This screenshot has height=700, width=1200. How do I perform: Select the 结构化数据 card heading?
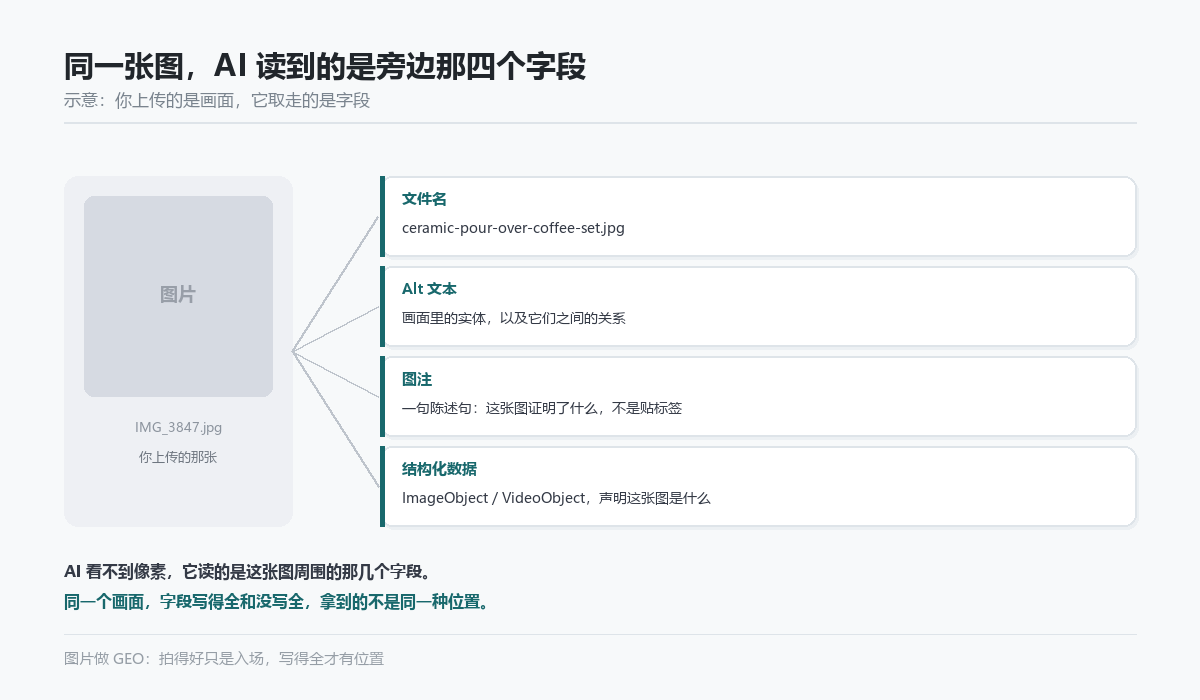tap(439, 469)
